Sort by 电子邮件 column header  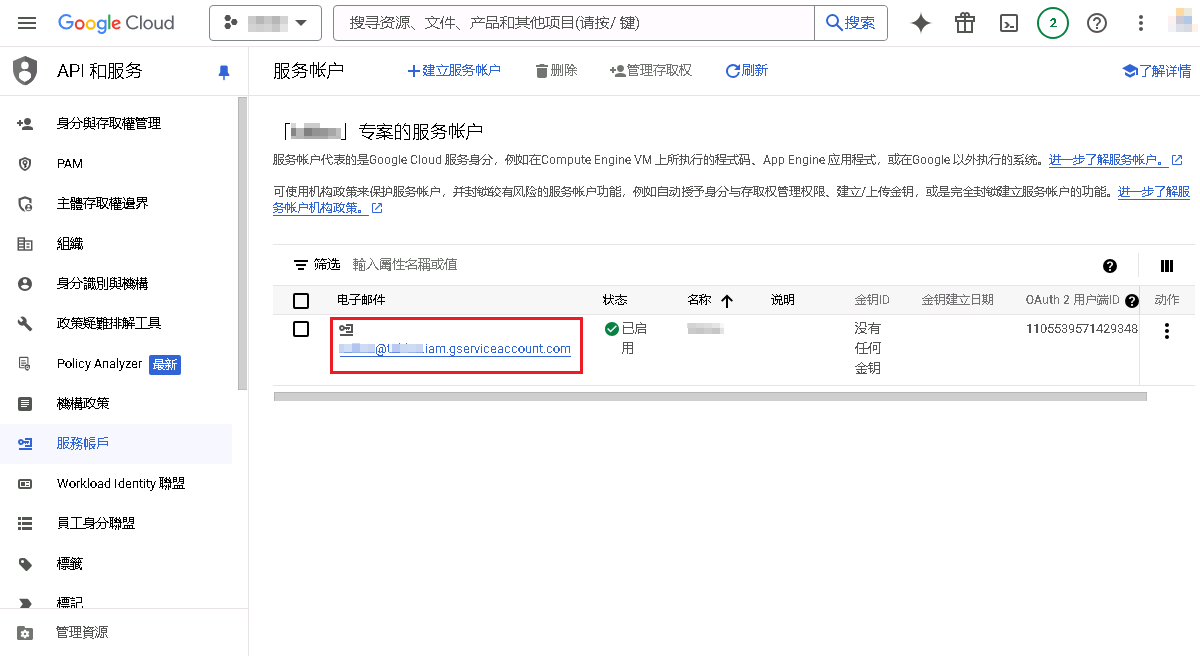tap(361, 300)
